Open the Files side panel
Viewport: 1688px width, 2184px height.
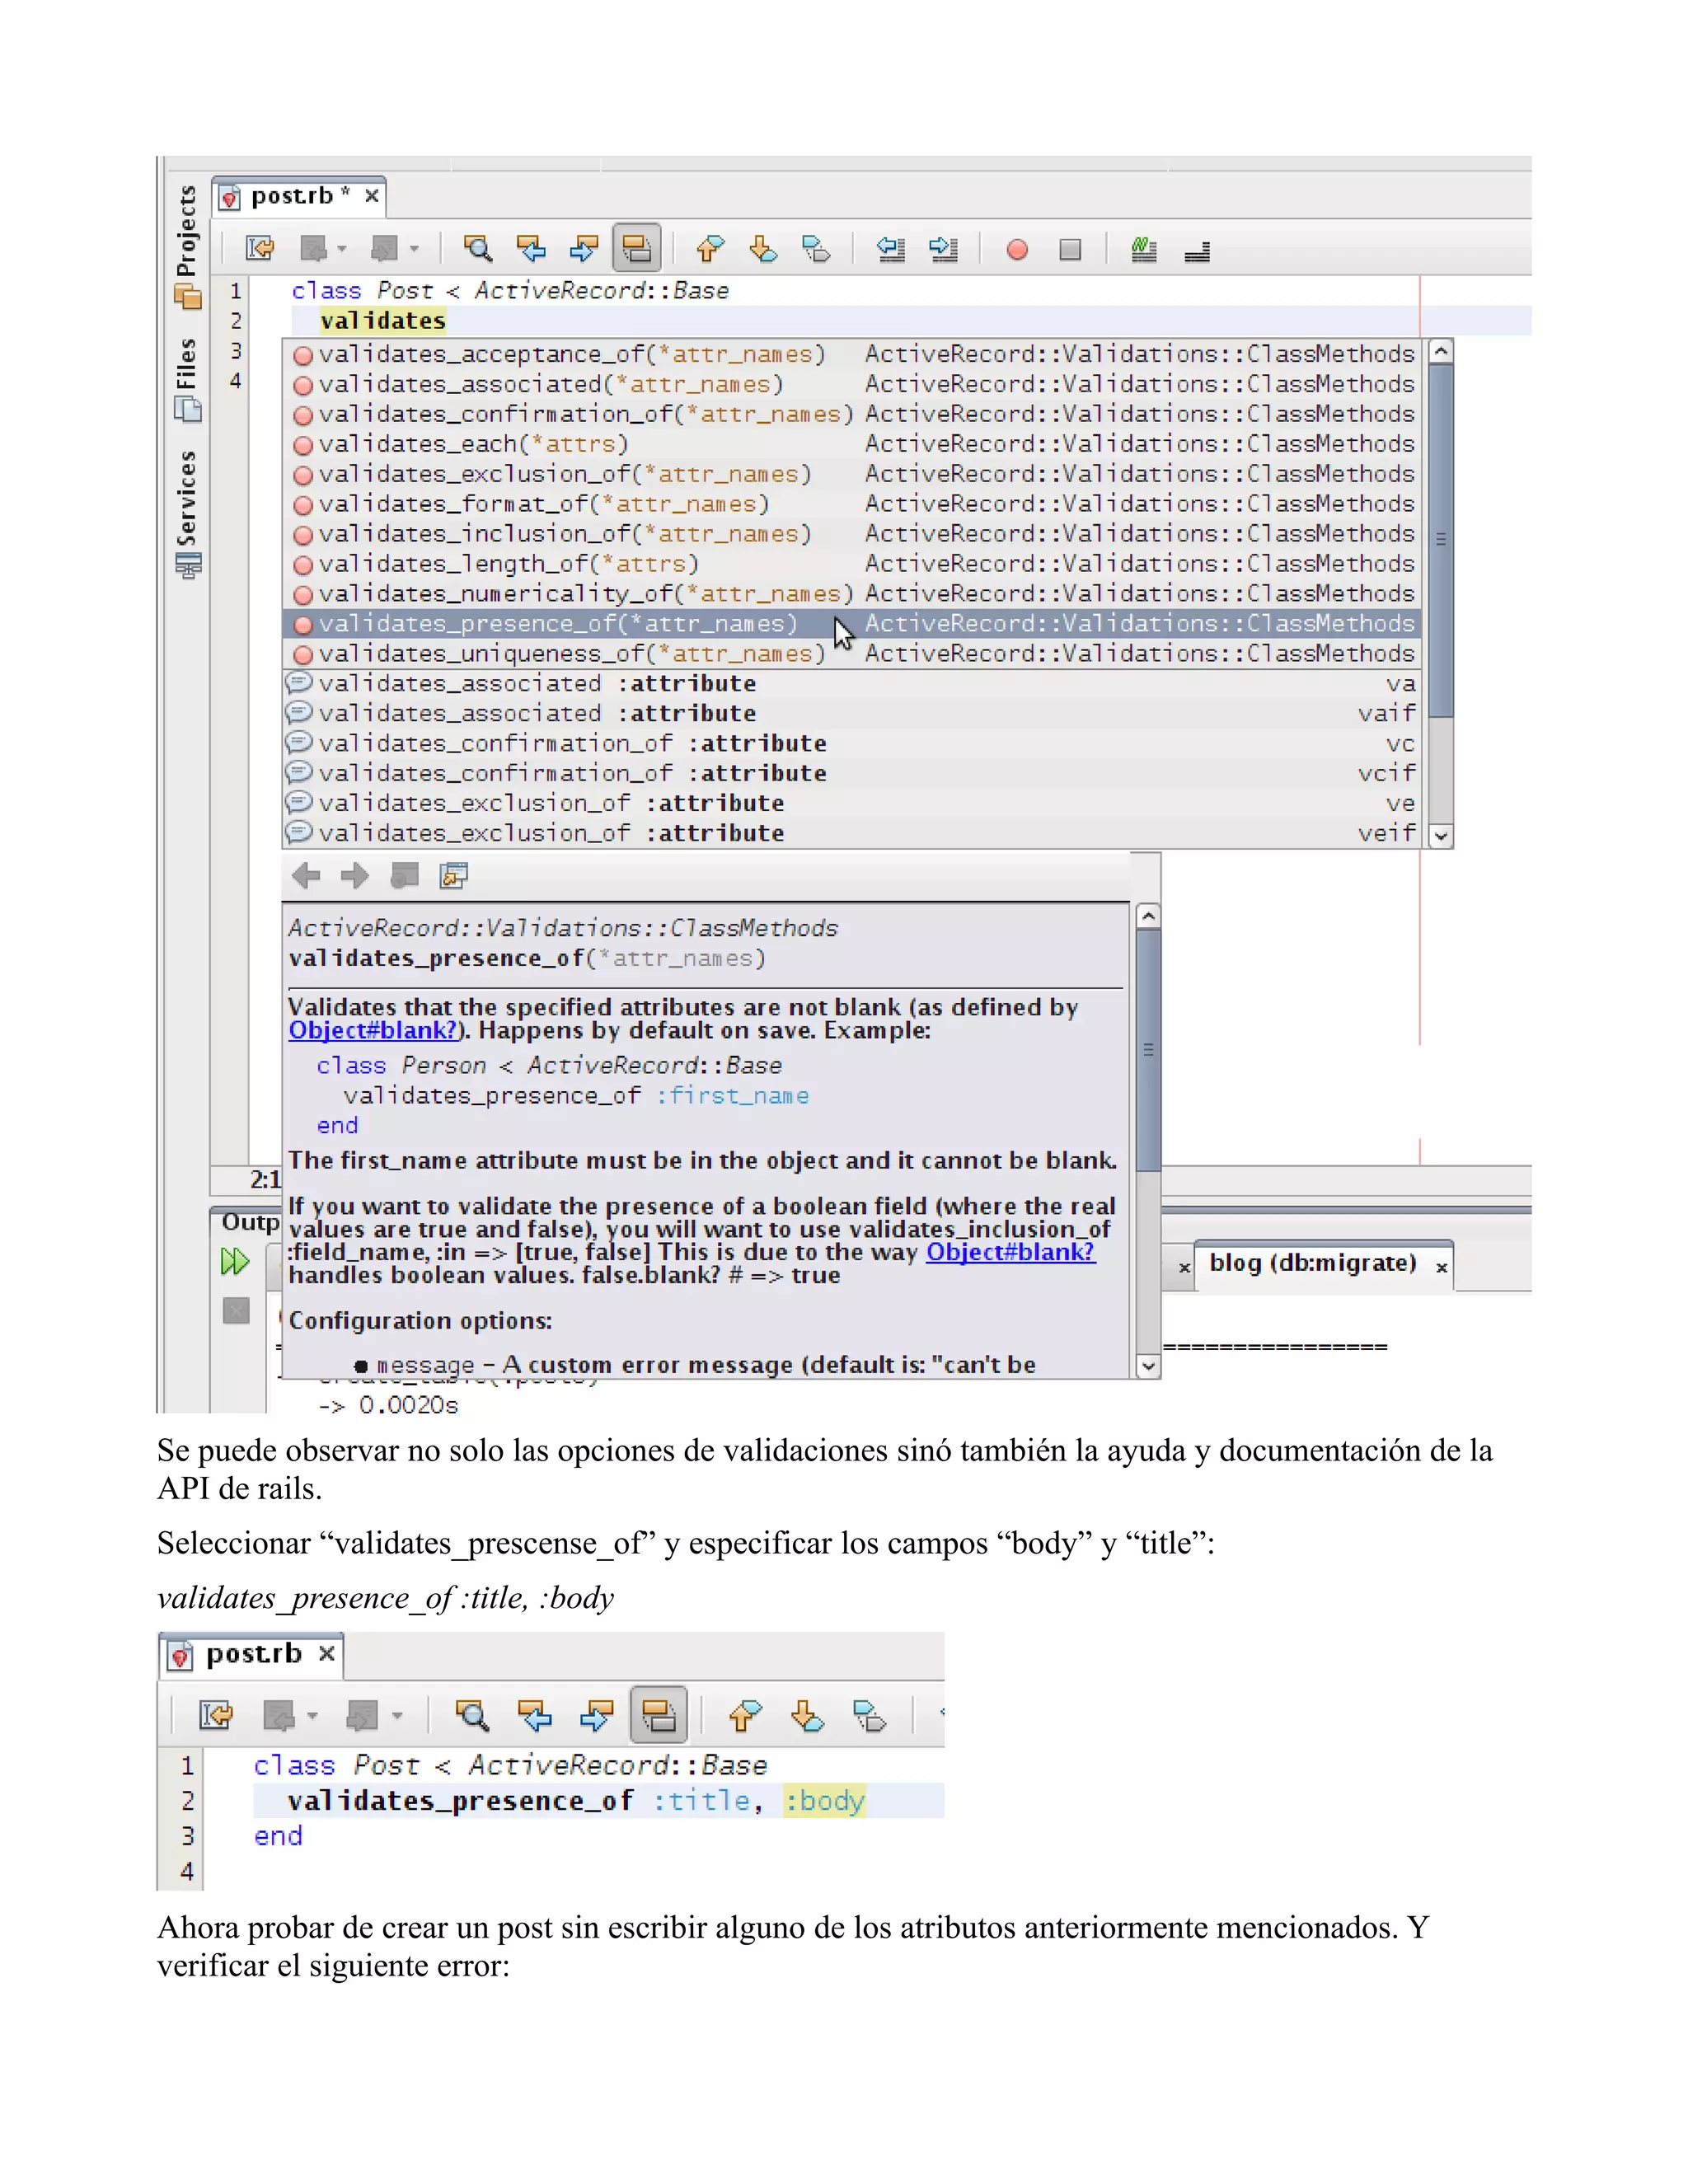pyautogui.click(x=187, y=378)
